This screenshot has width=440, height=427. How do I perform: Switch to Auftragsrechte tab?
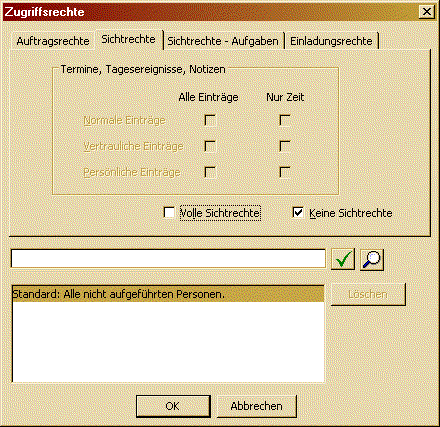(53, 41)
